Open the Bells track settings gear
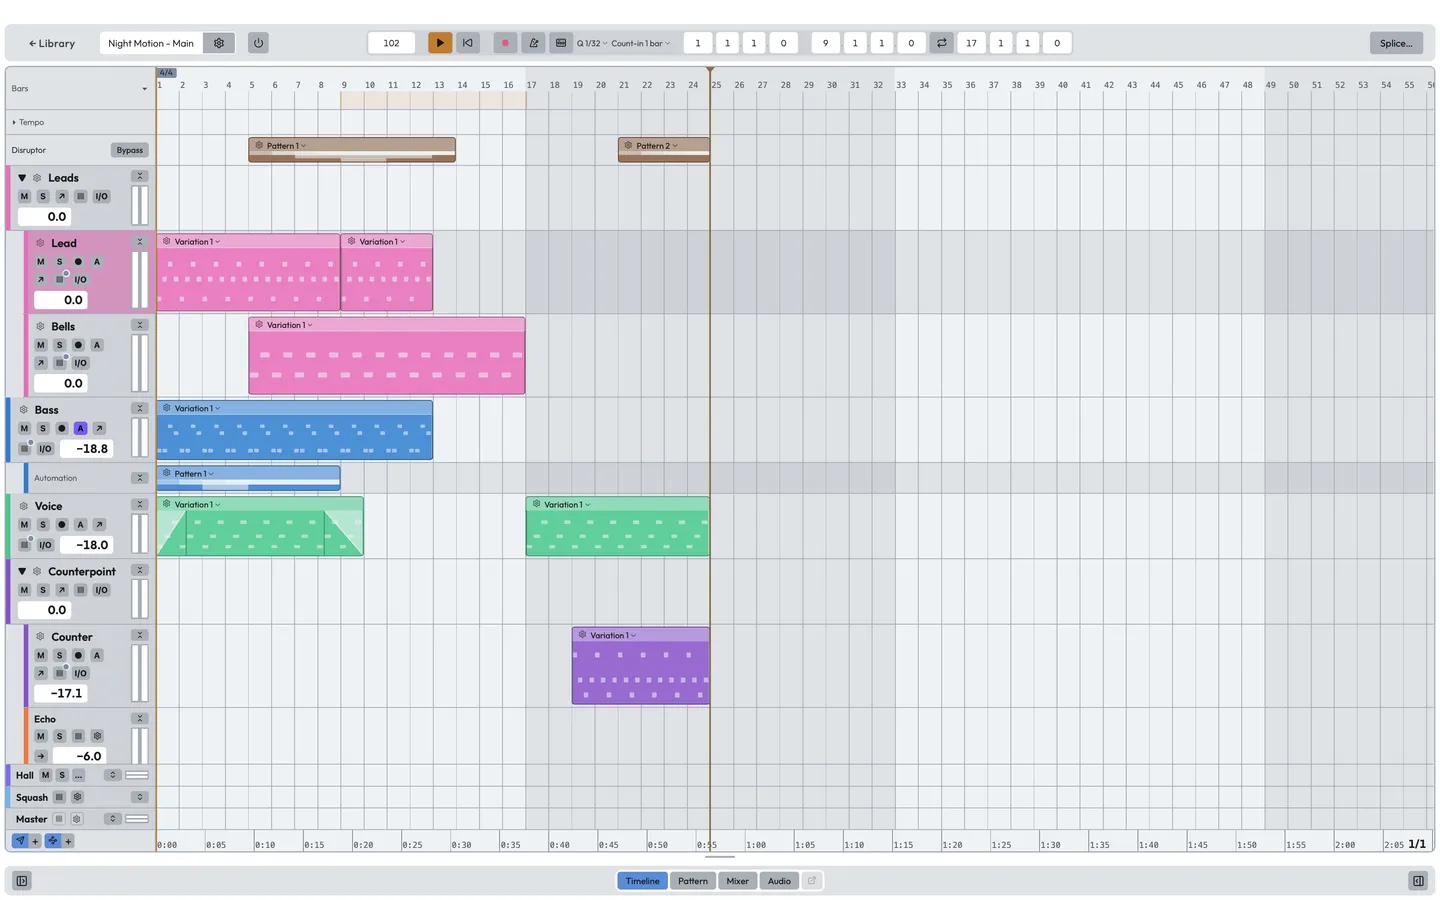The height and width of the screenshot is (900, 1440). pyautogui.click(x=40, y=326)
